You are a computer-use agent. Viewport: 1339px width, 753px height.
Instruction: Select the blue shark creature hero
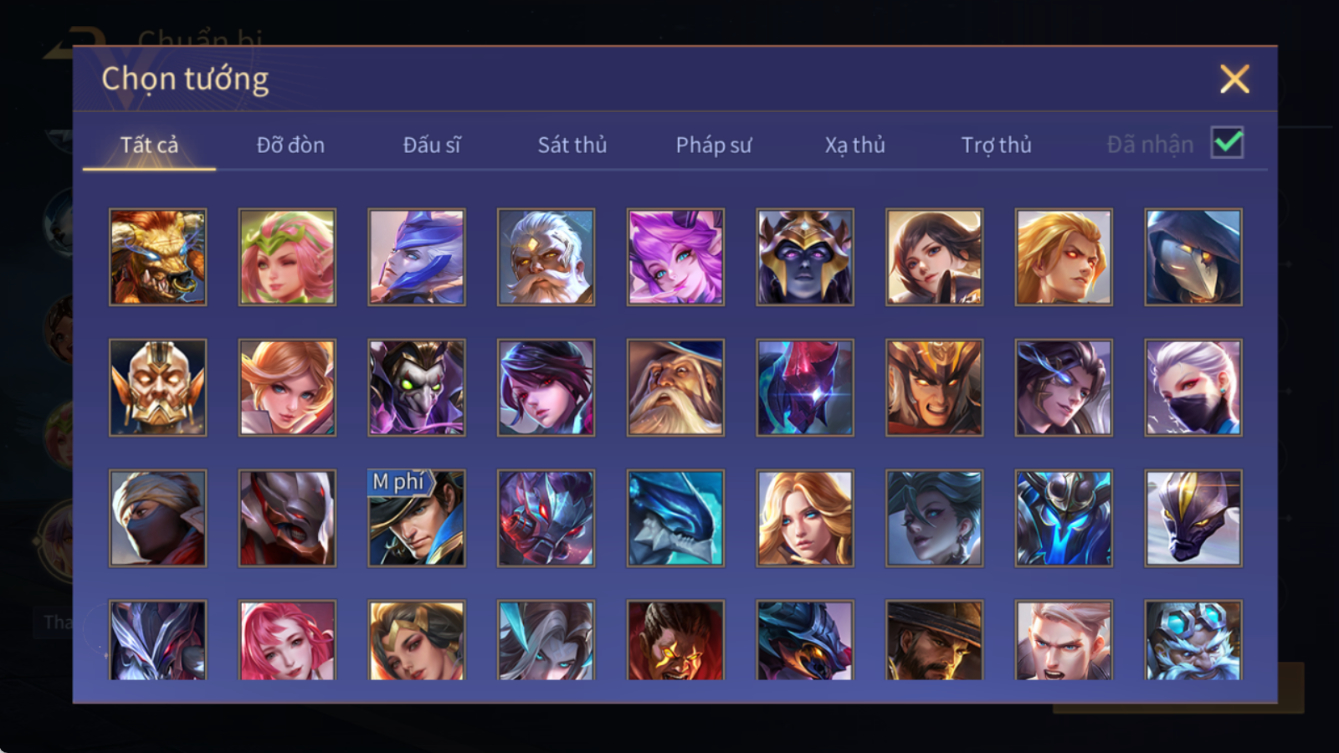pyautogui.click(x=676, y=518)
